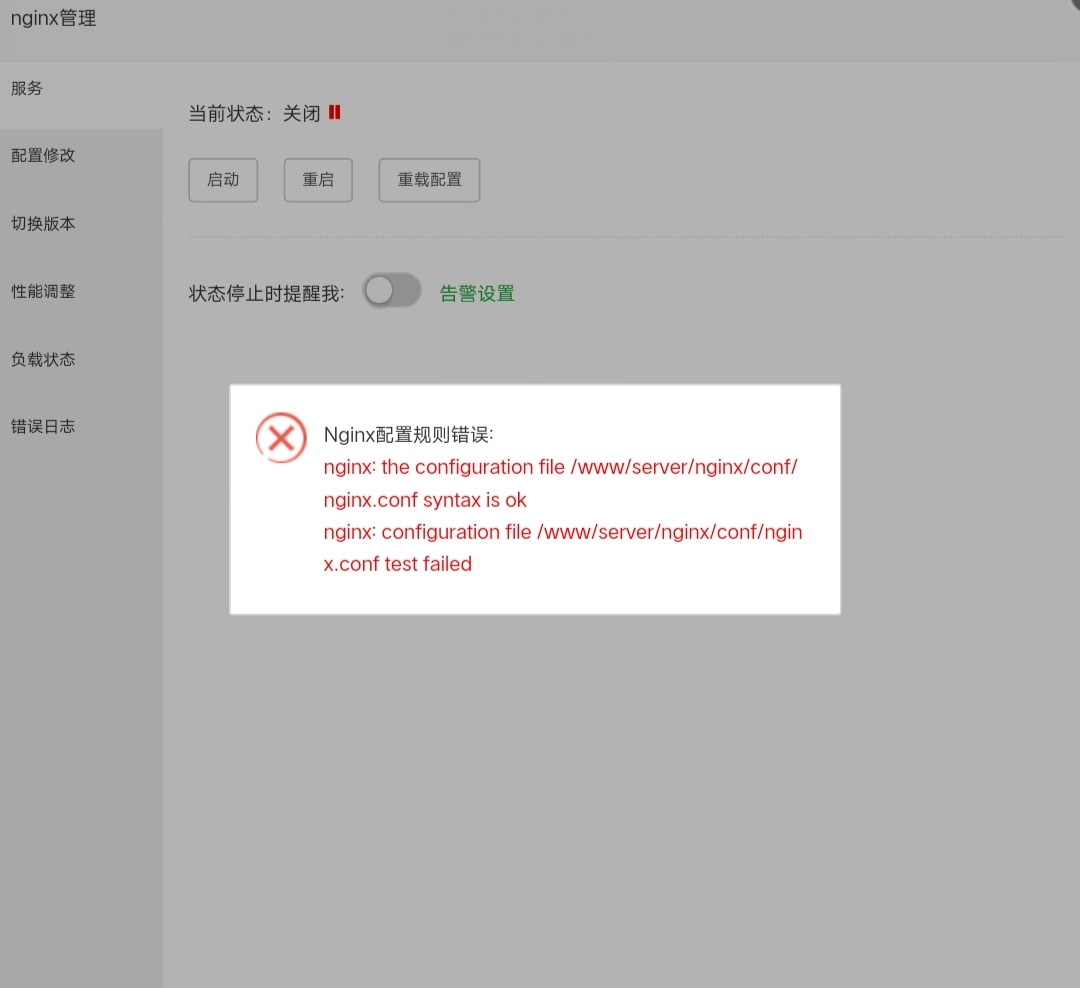Click the 重载配置 button
Screen dimensions: 1080x988
click(429, 180)
